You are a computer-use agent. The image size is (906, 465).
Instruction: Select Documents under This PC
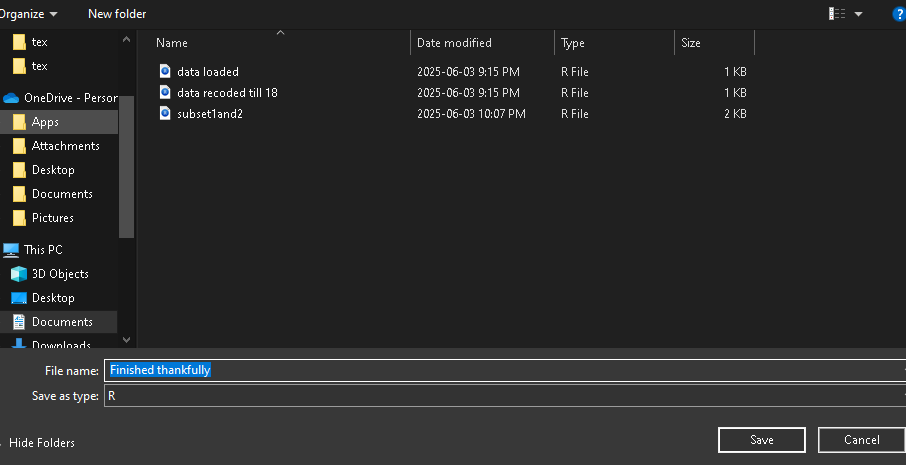pyautogui.click(x=62, y=322)
